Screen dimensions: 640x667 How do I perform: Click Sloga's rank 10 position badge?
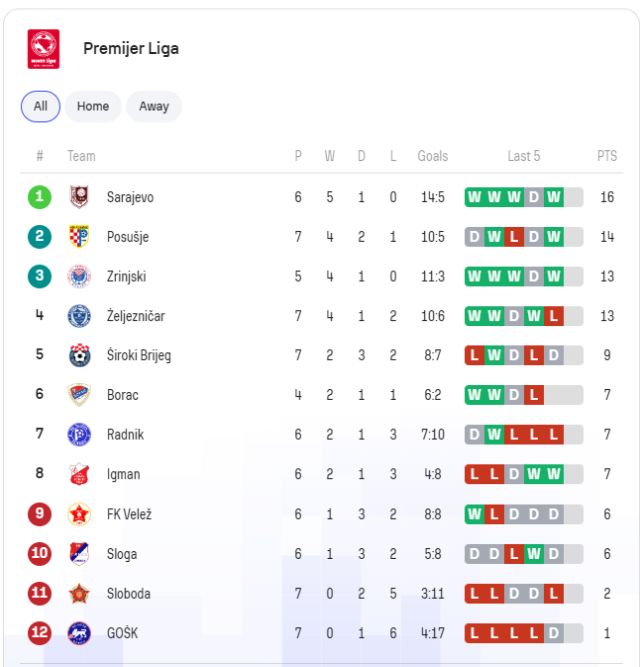point(39,554)
